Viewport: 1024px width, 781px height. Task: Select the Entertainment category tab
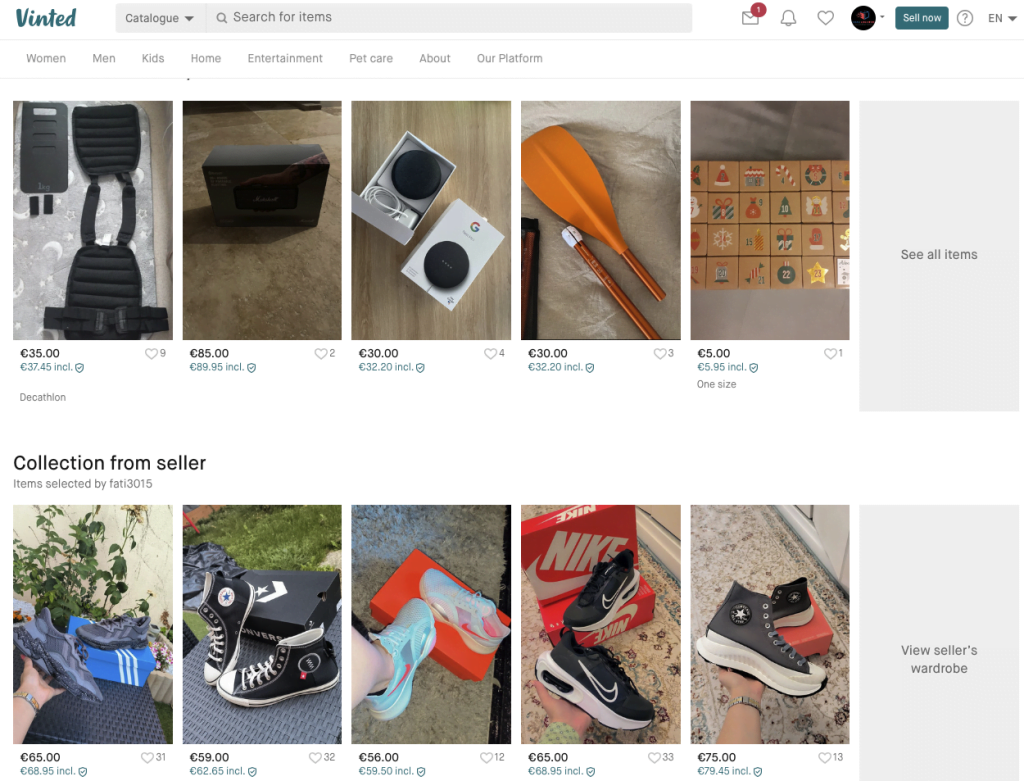(285, 59)
